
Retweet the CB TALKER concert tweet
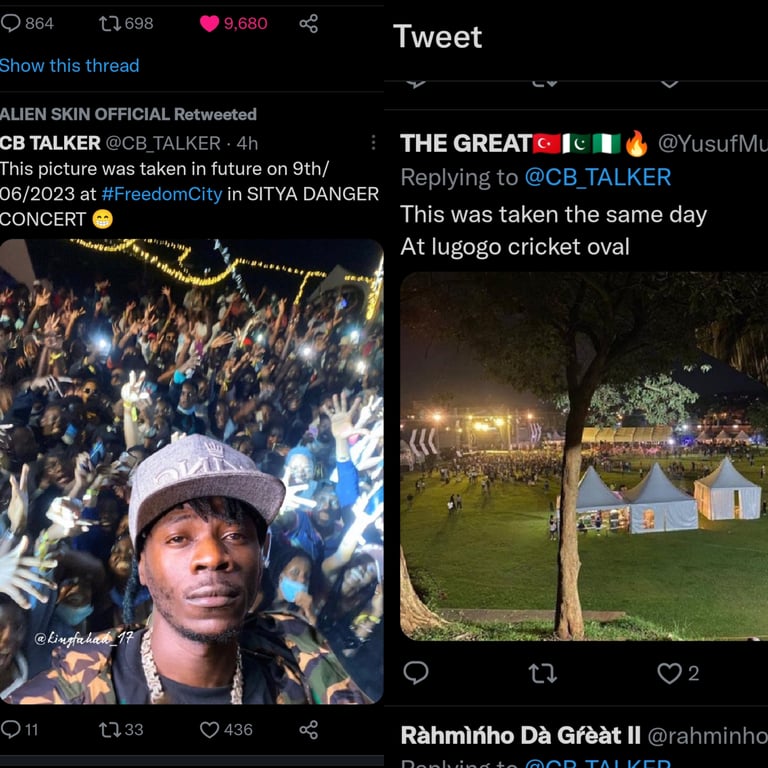tap(110, 730)
